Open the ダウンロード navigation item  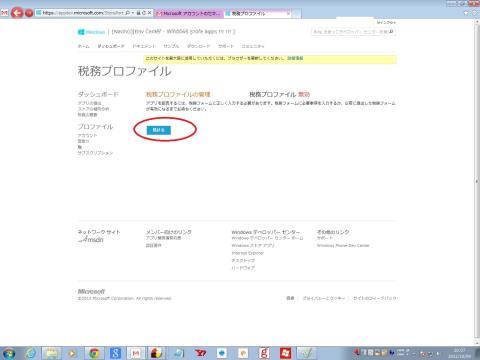coord(199,46)
